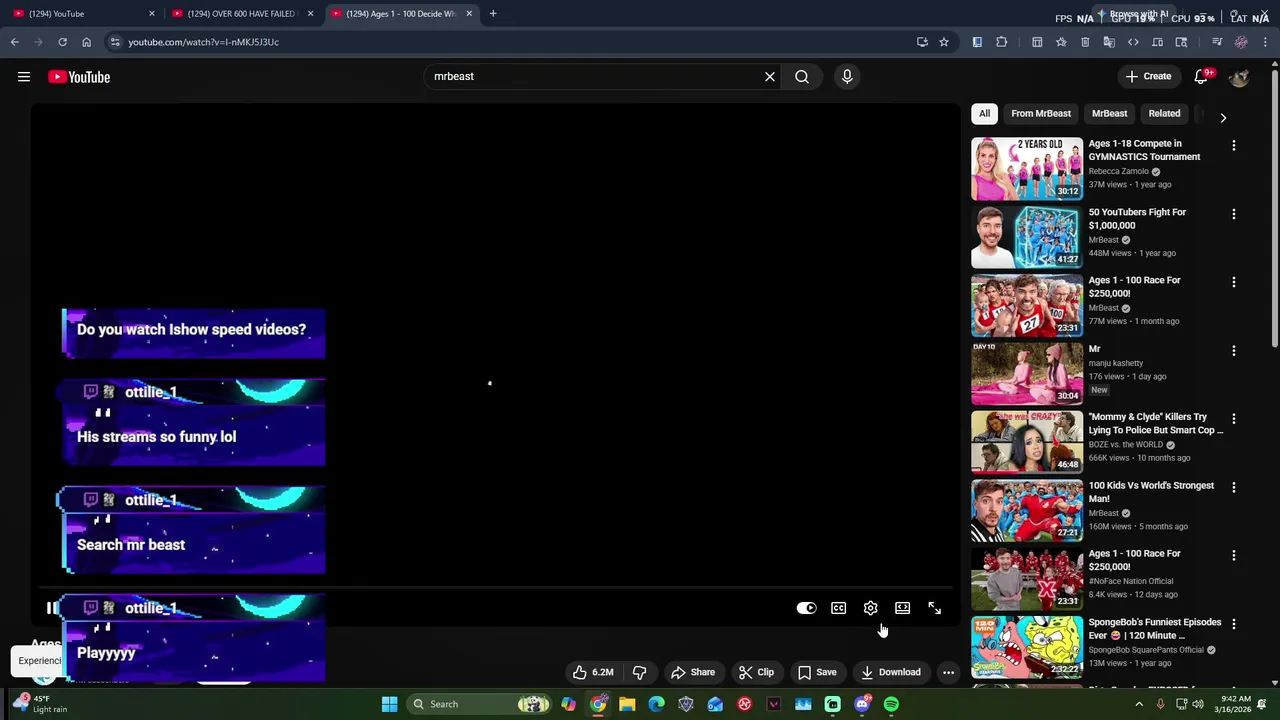Image resolution: width=1280 pixels, height=720 pixels.
Task: Start voice search with the microphone
Action: point(847,76)
